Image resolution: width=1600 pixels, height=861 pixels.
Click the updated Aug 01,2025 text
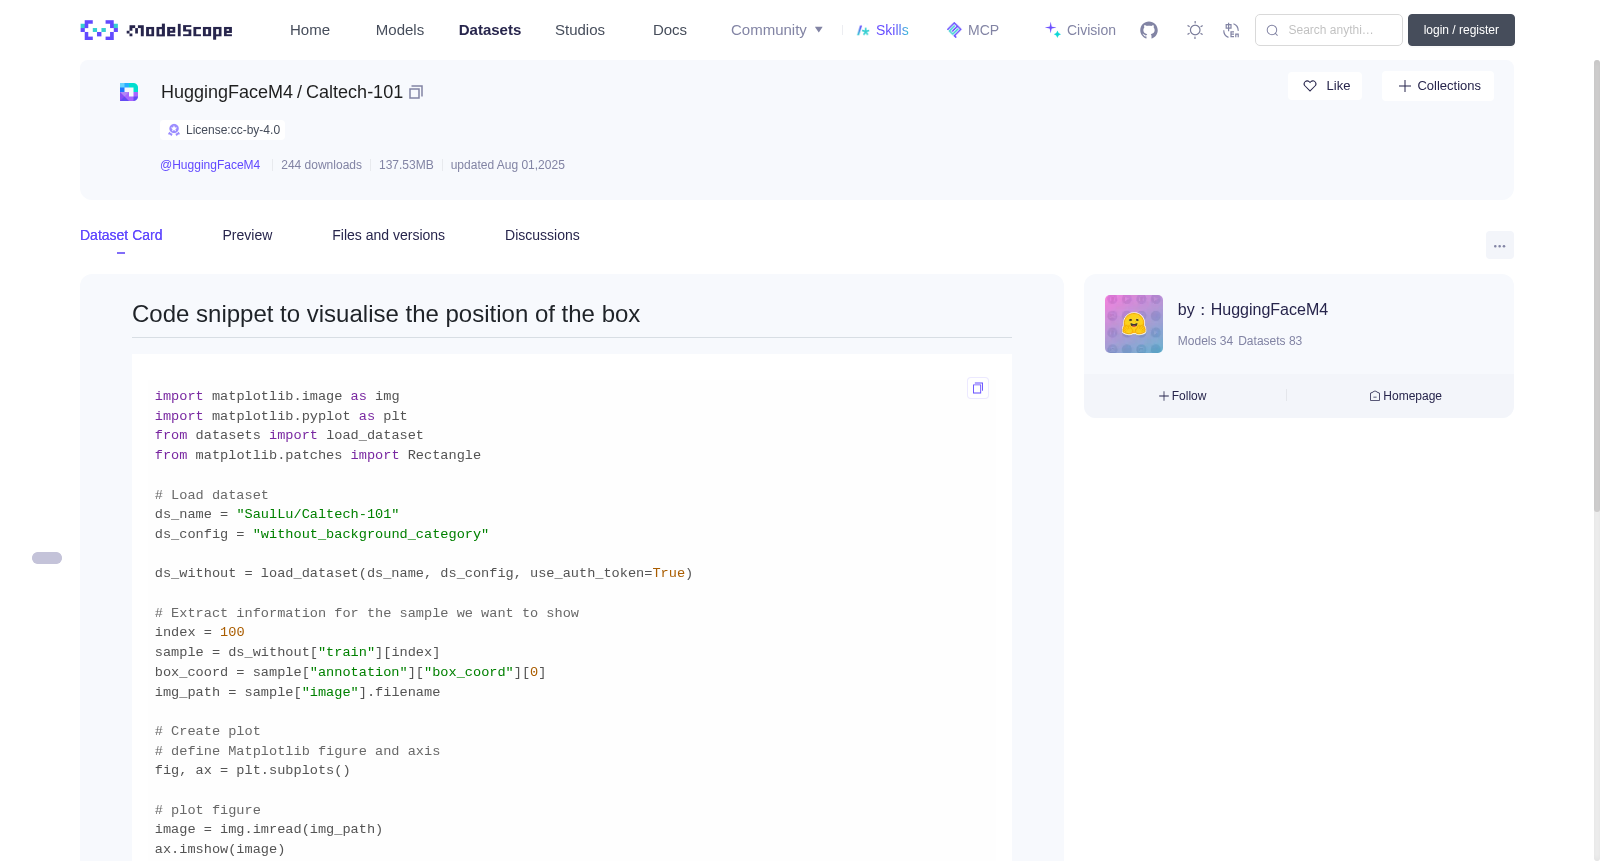[507, 165]
